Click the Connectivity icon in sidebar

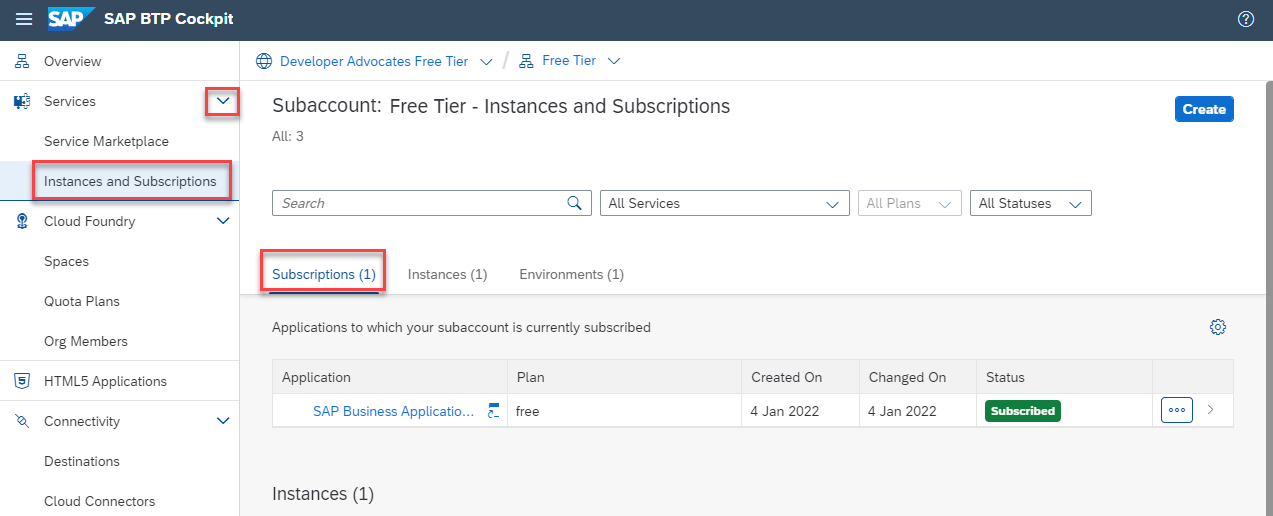22,421
